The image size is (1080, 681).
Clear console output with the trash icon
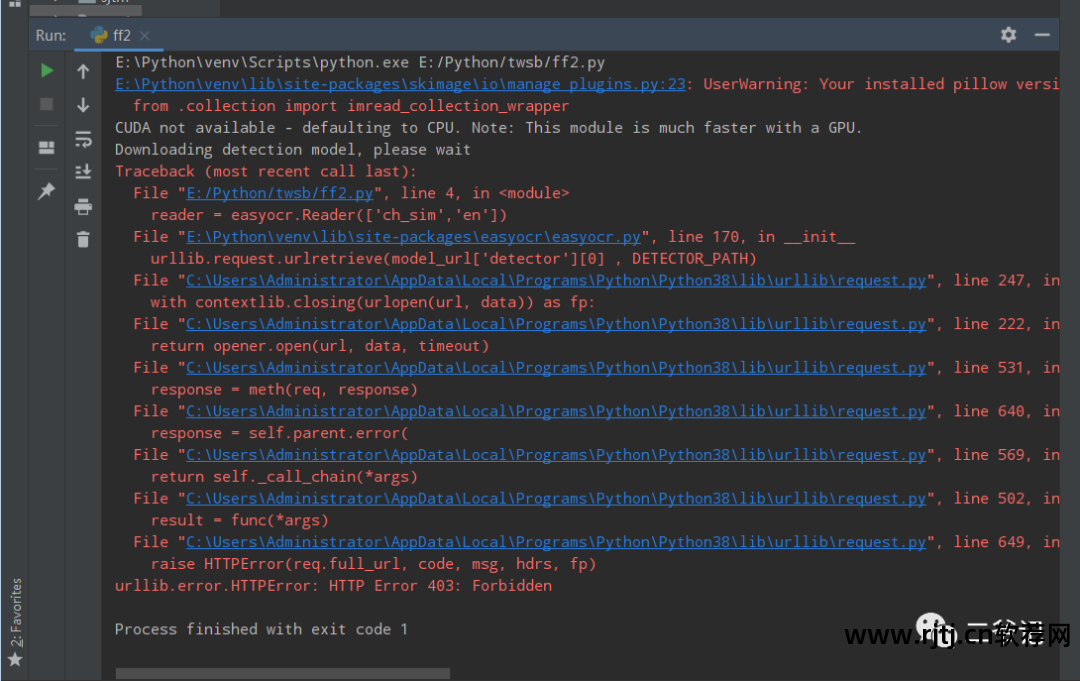click(83, 239)
